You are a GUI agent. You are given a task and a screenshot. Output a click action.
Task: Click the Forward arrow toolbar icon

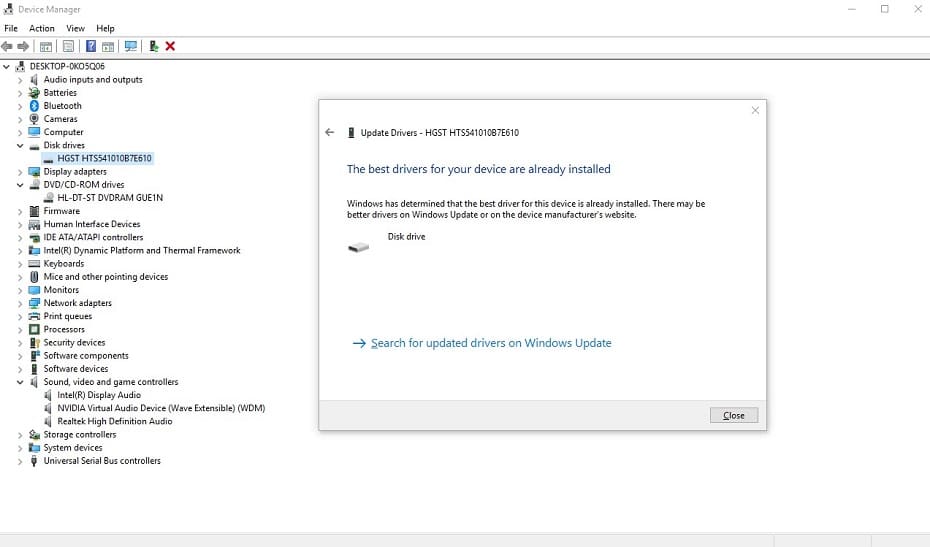[23, 46]
